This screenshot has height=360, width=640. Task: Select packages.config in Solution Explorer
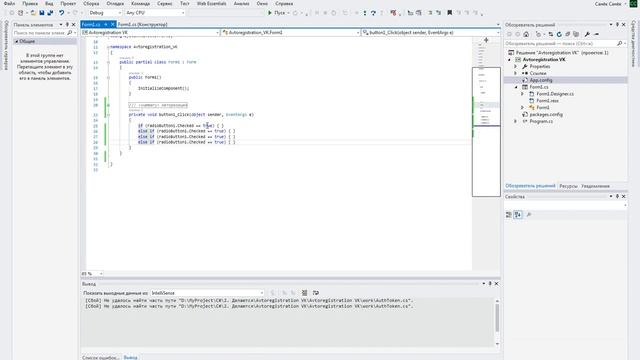click(546, 115)
